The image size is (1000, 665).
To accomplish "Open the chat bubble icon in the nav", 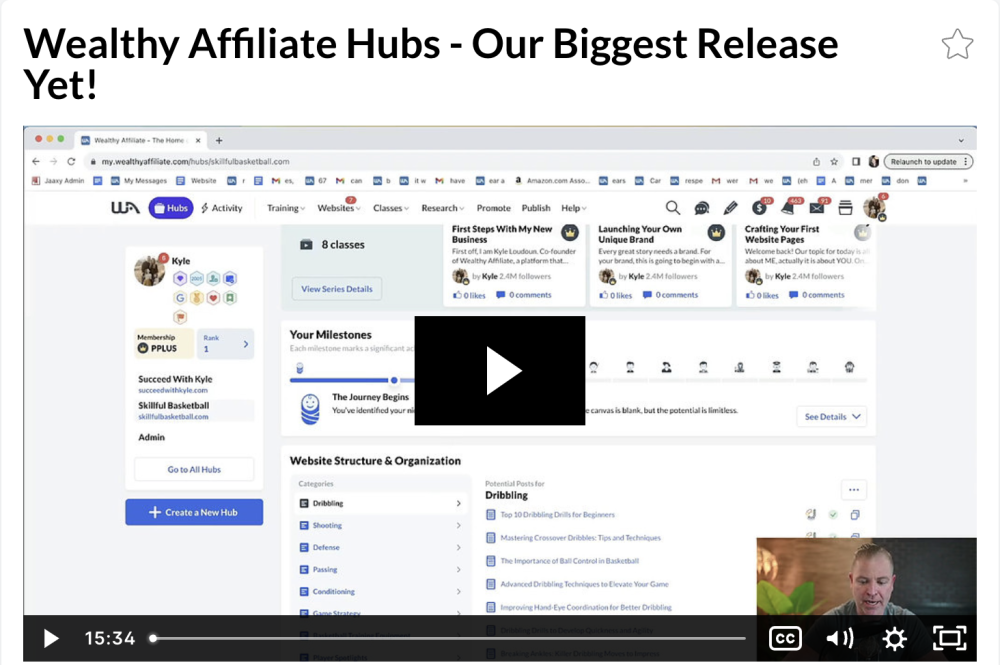I will (x=702, y=208).
